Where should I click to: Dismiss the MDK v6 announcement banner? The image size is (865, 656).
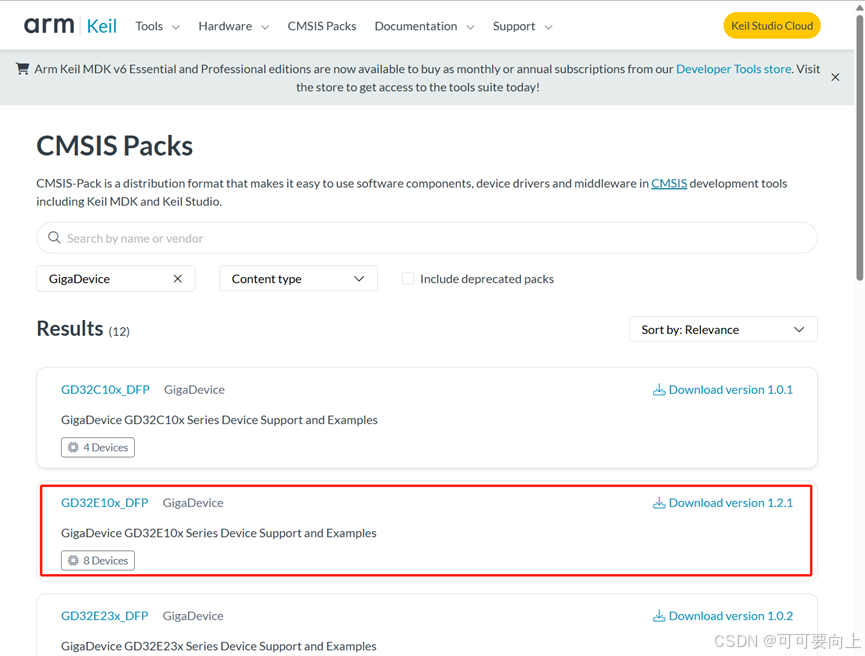coord(835,77)
